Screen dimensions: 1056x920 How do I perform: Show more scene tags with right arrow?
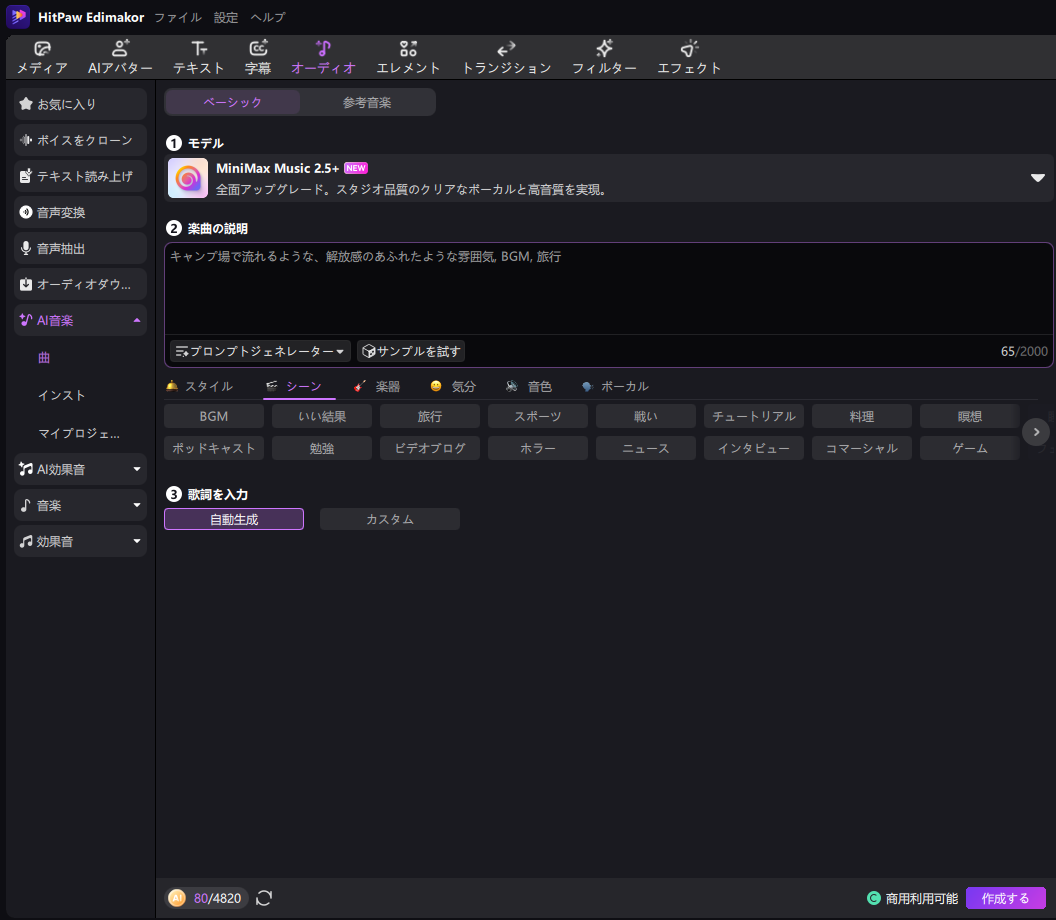pos(1036,432)
